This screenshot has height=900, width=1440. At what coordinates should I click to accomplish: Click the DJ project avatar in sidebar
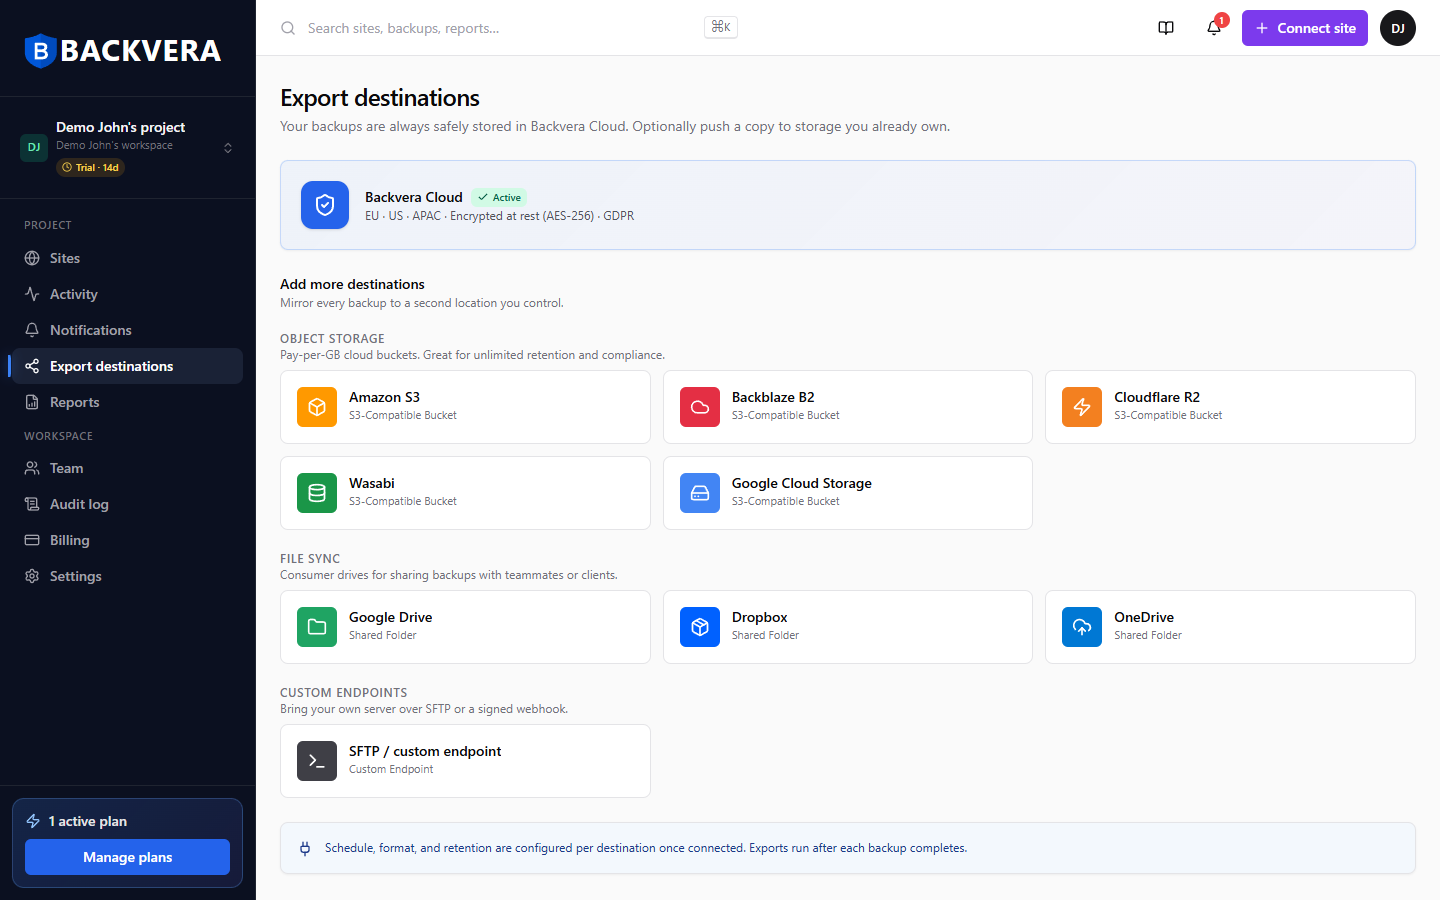click(x=34, y=147)
